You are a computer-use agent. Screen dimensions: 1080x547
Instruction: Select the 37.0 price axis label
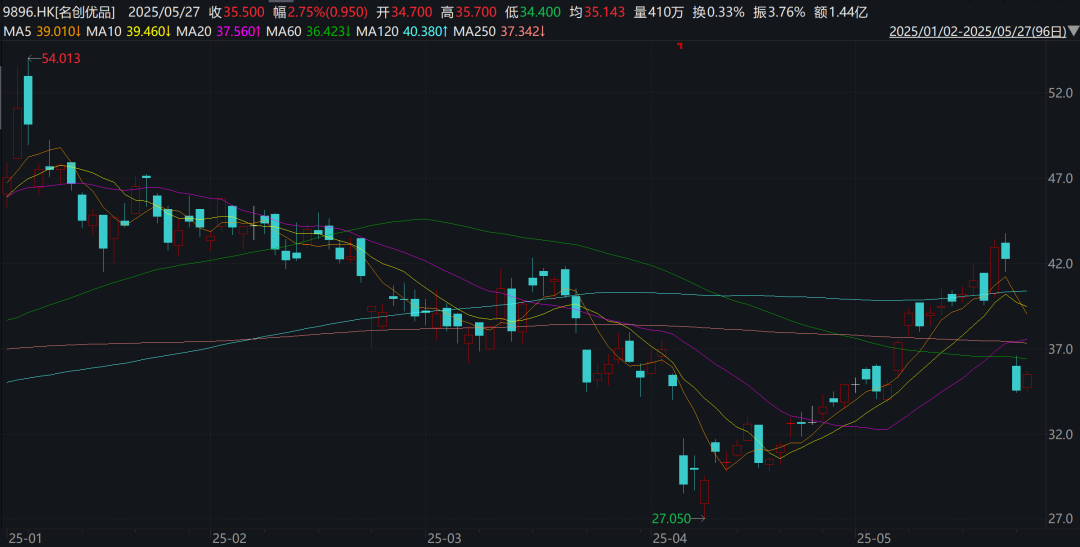tap(1059, 349)
